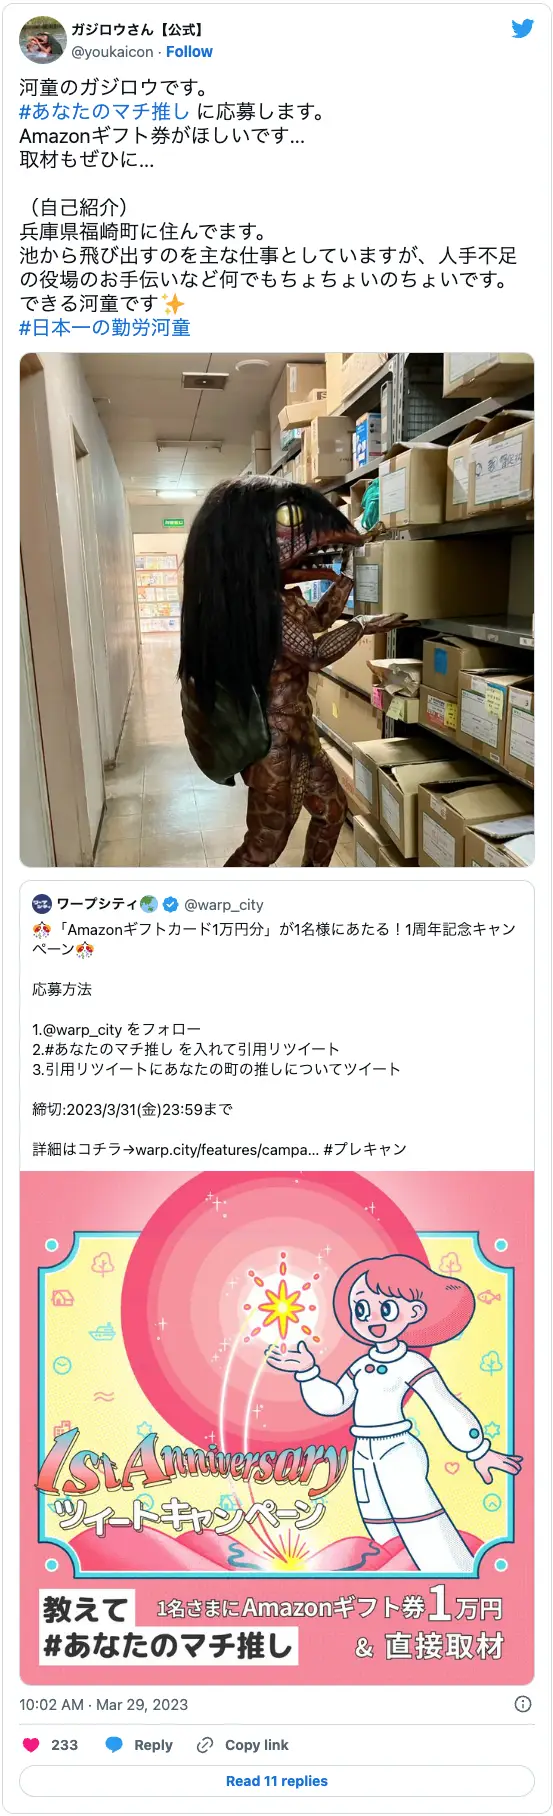Open the @youkaicon handle link

[x=112, y=52]
